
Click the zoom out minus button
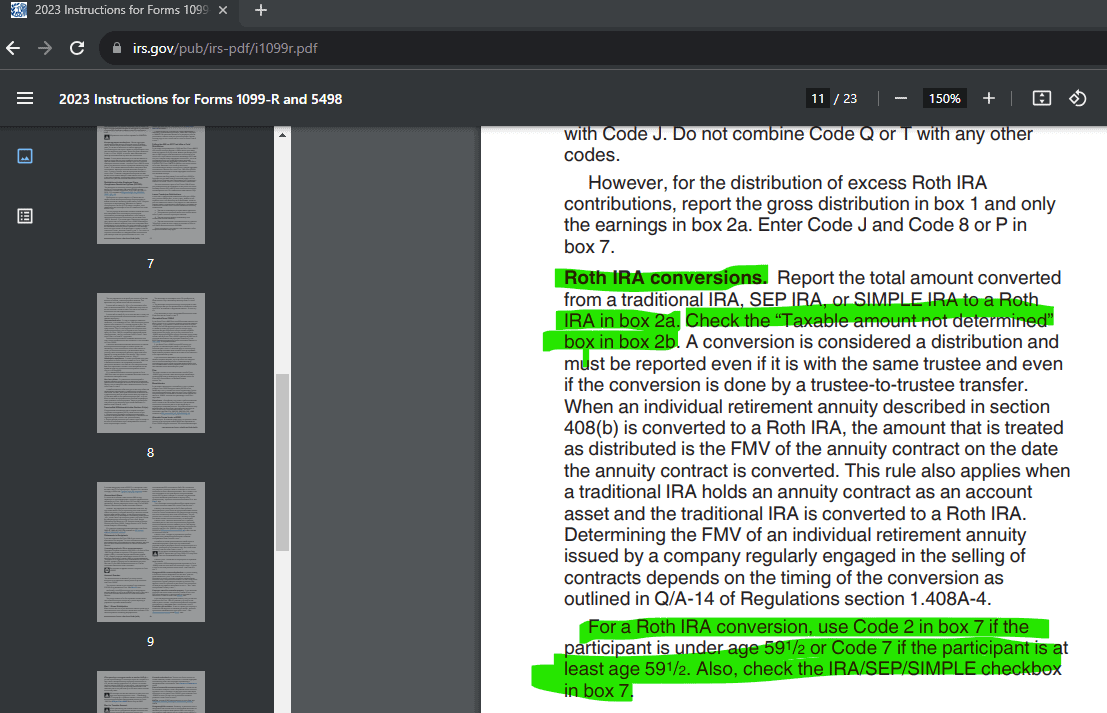[x=900, y=98]
